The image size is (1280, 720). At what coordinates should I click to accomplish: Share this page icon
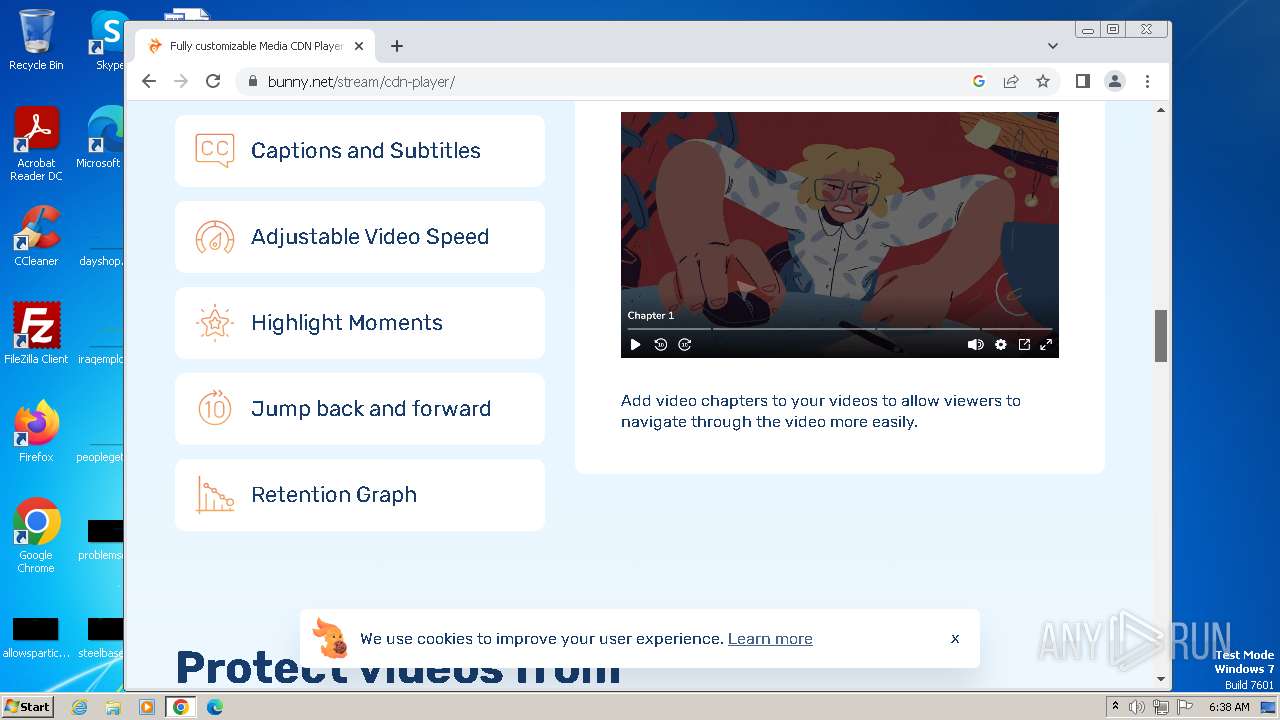1011,81
